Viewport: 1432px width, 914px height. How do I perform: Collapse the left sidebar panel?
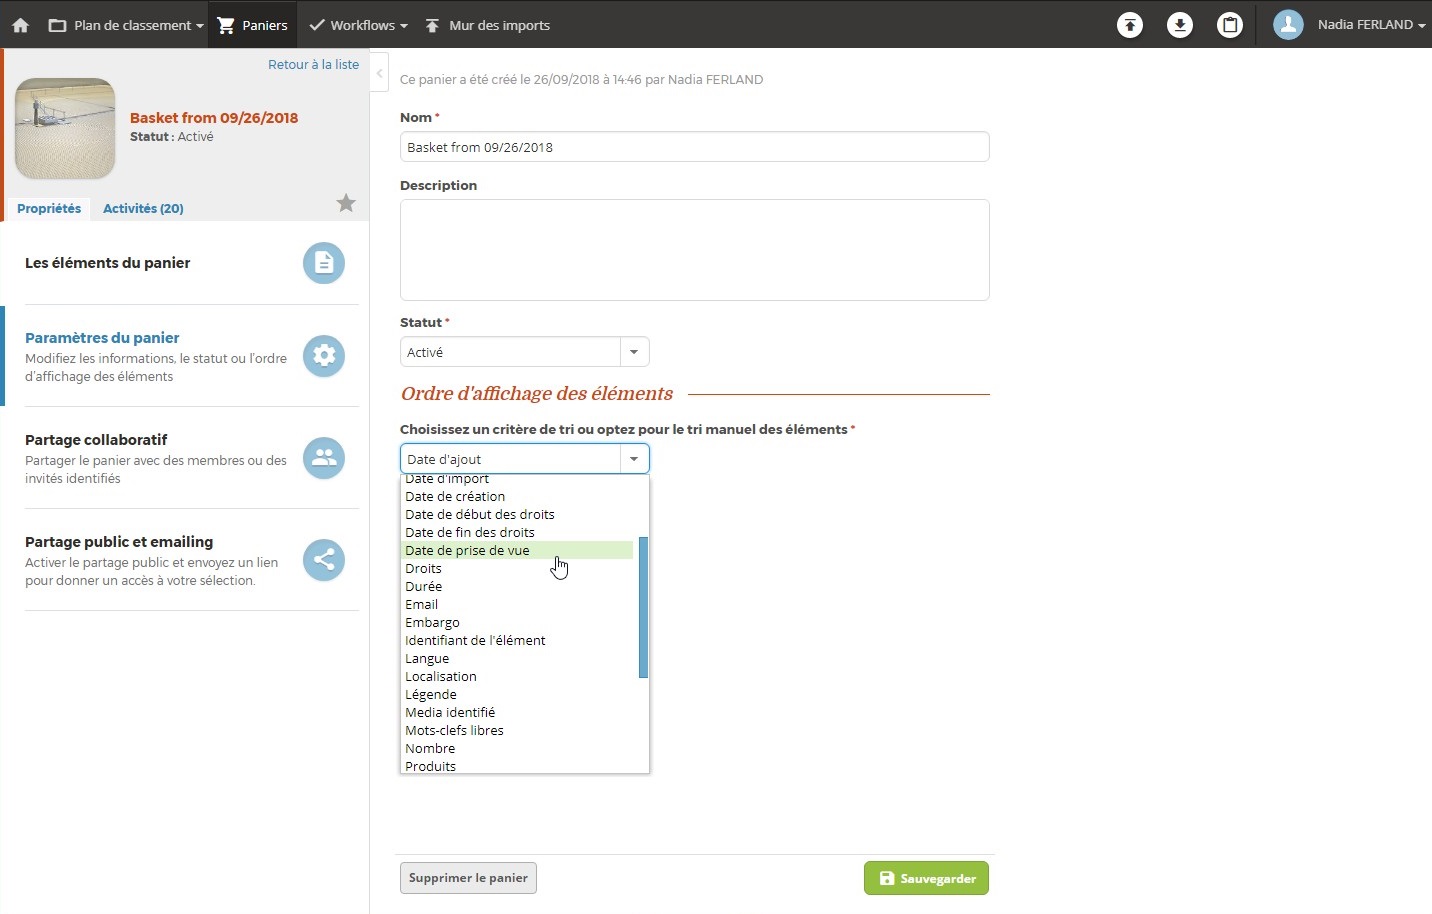(379, 73)
